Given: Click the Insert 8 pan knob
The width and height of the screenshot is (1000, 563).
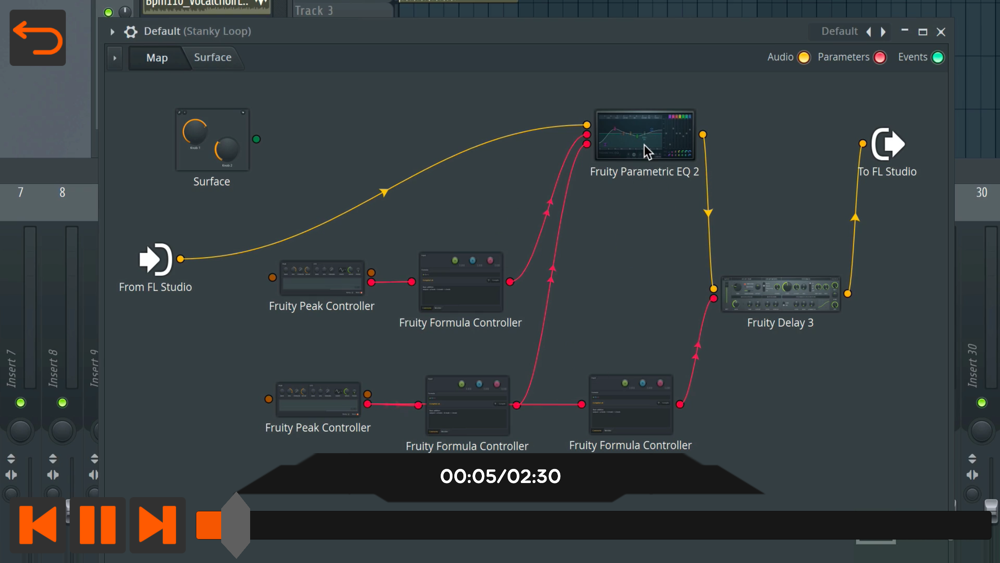Looking at the screenshot, I should click(62, 431).
